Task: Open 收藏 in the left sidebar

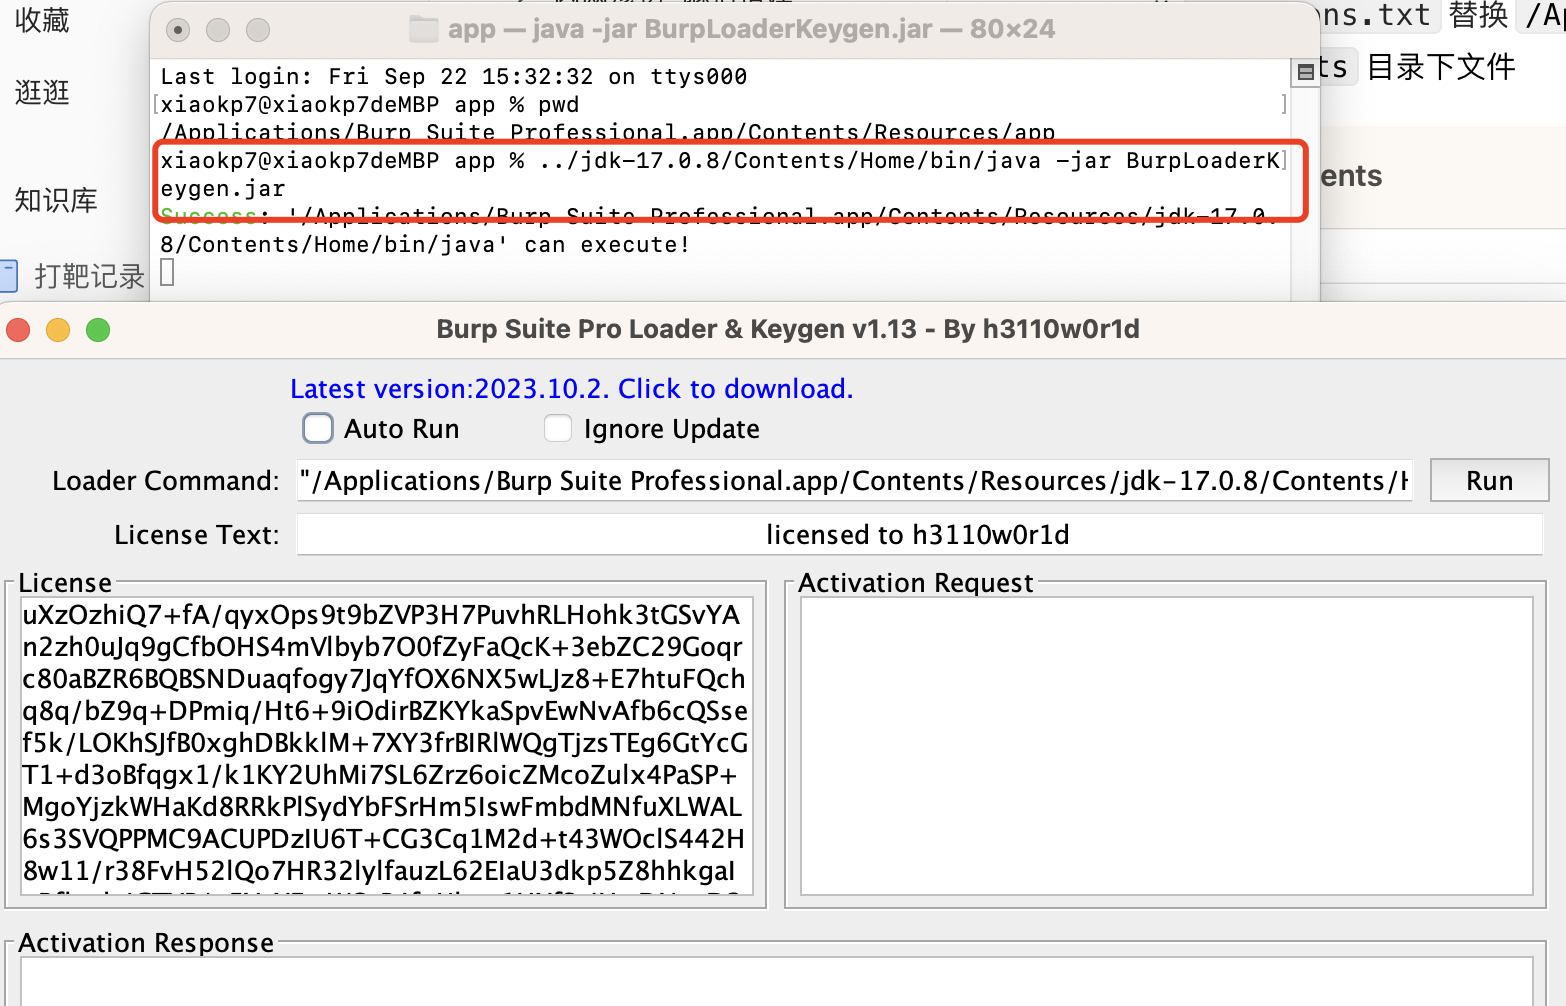Action: click(x=42, y=20)
